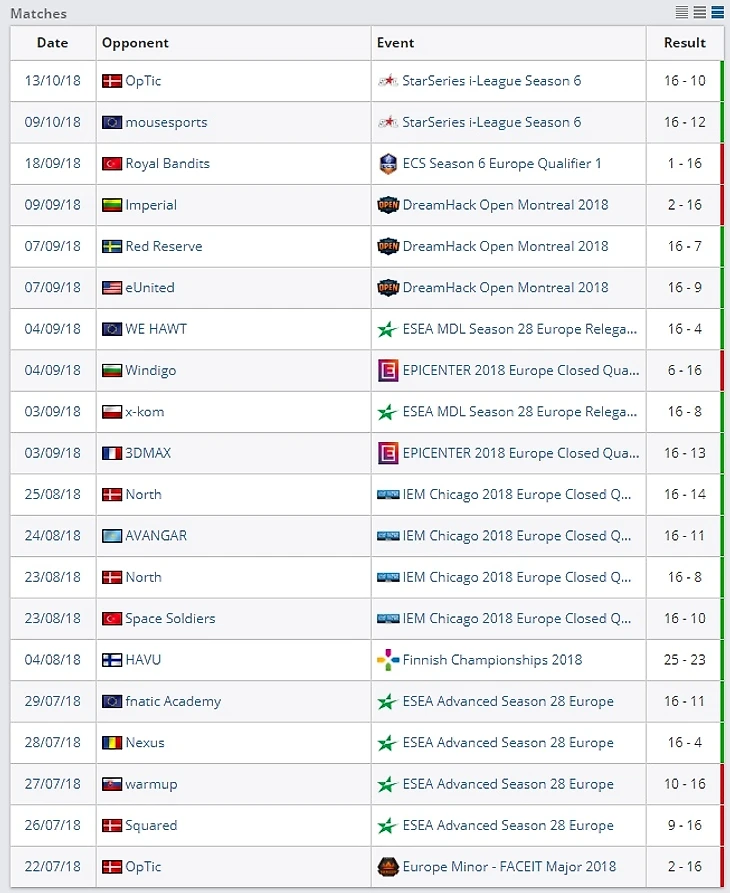Click the Finnish Championships 2018 logo
The image size is (730, 893).
pos(388,660)
